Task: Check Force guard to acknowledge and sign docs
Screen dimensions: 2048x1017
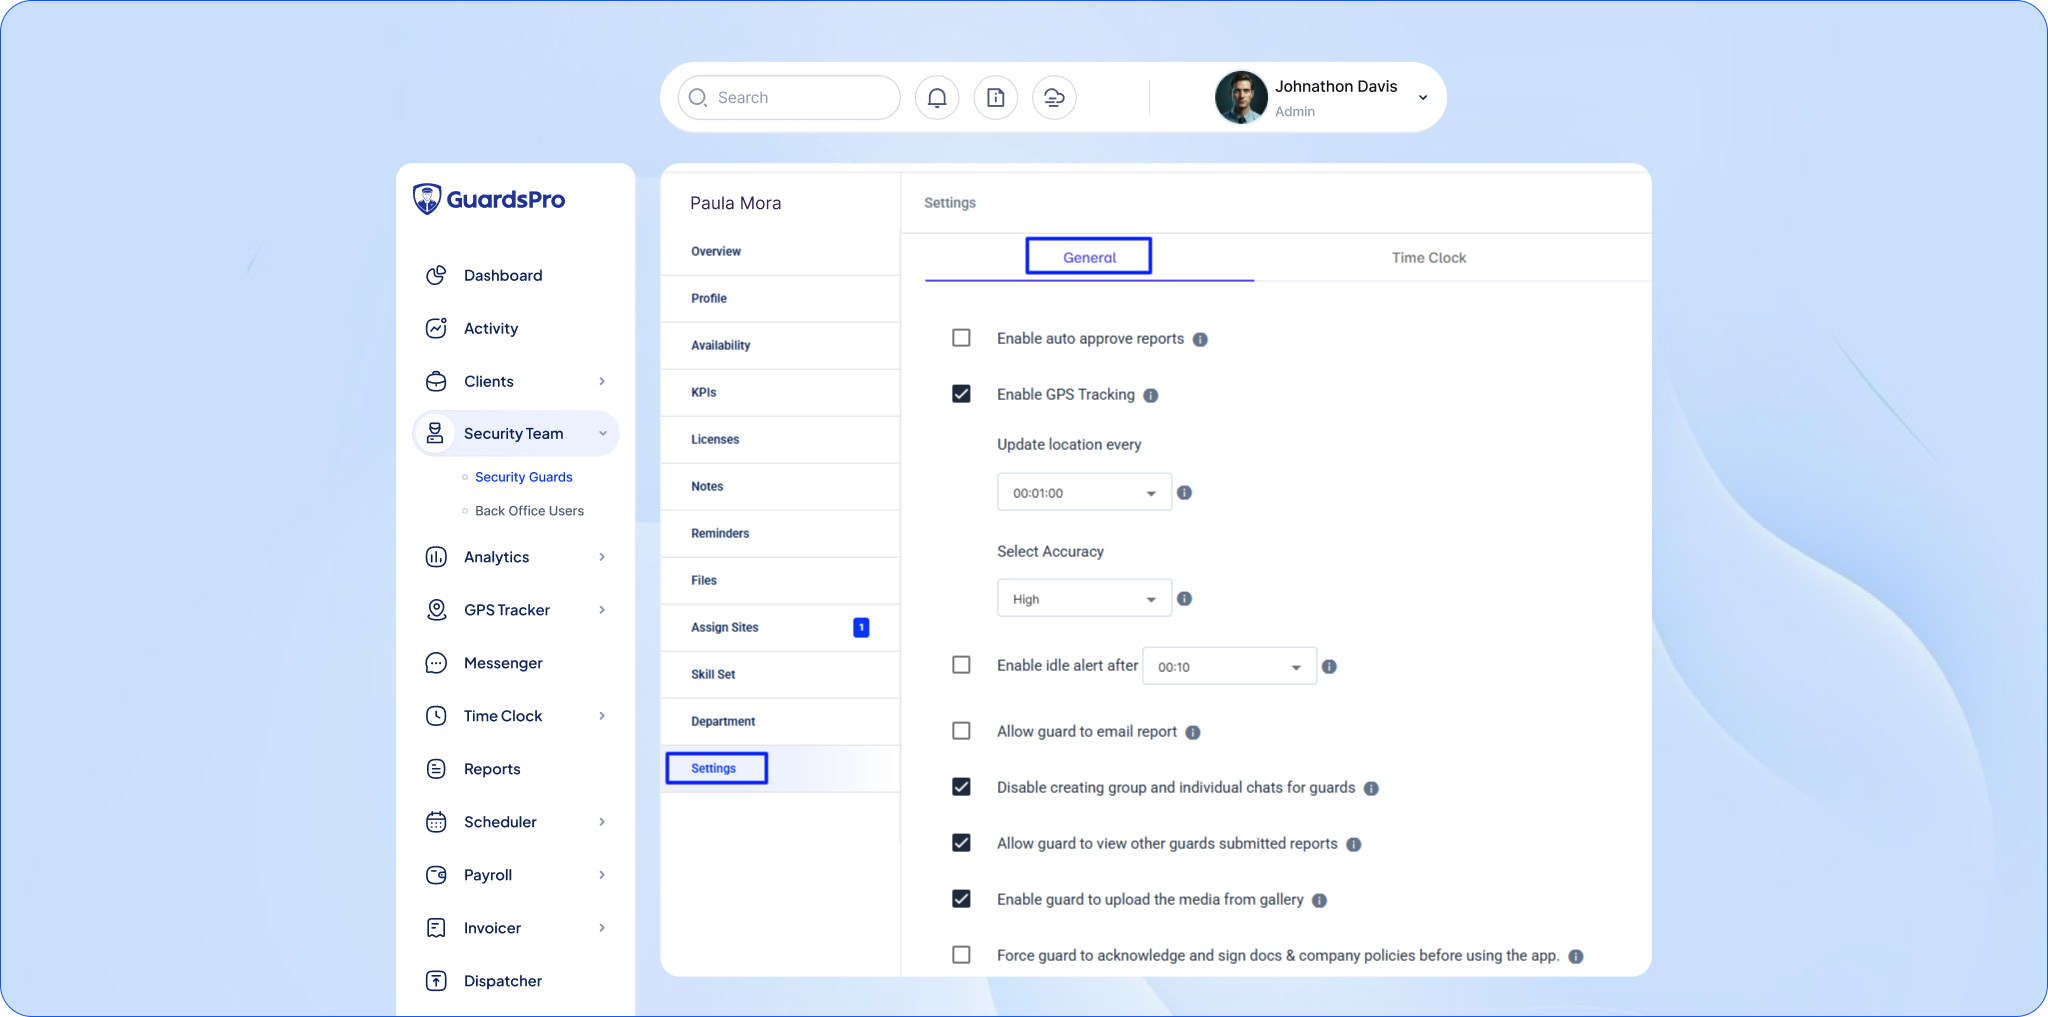Action: [x=961, y=955]
